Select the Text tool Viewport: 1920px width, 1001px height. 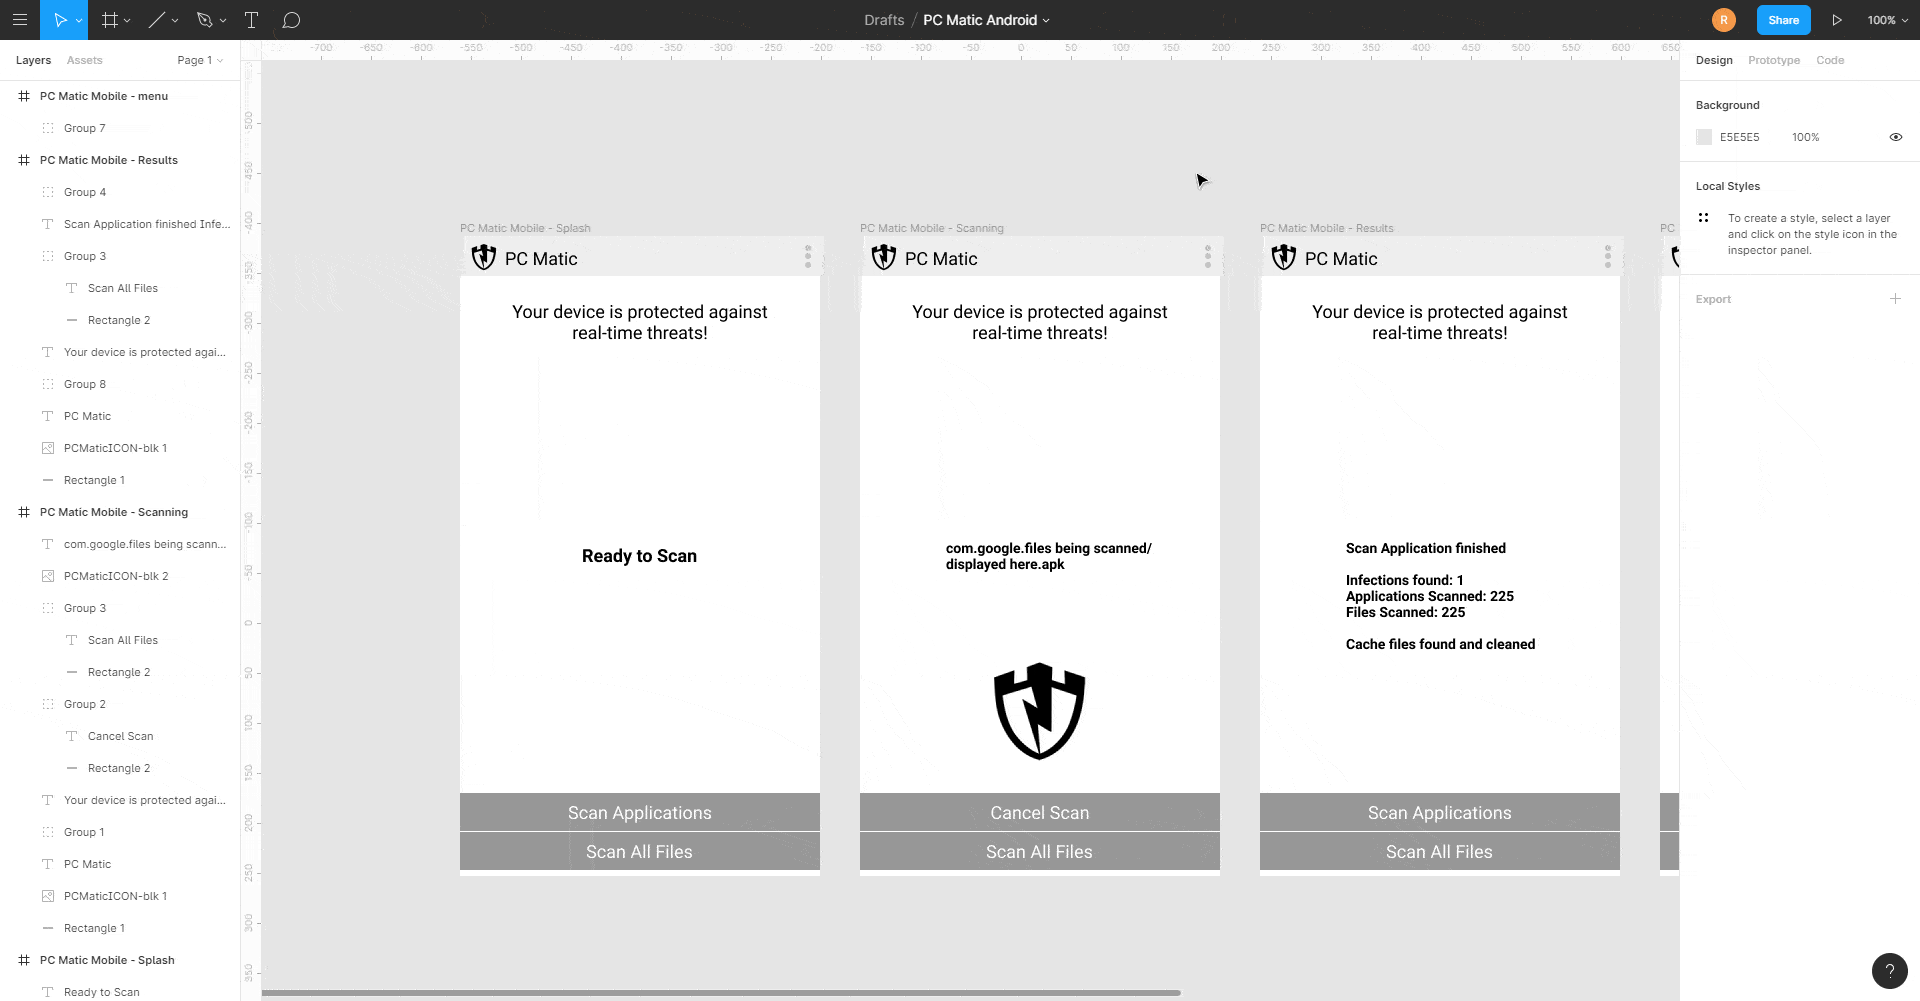point(252,20)
